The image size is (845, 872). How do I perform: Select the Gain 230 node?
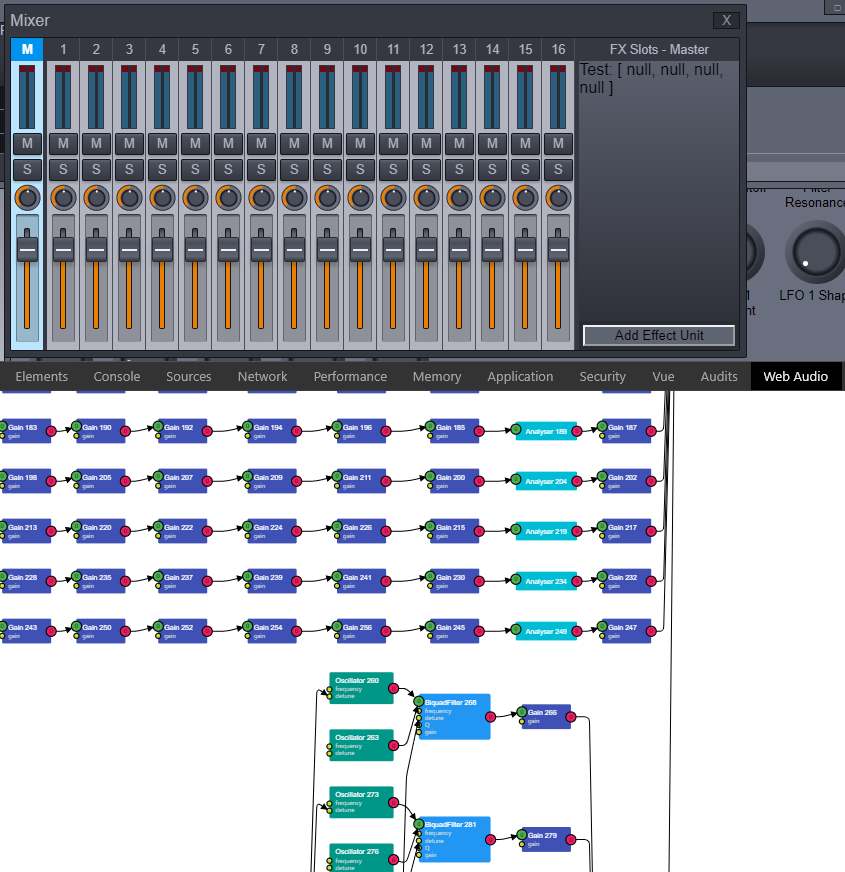click(x=454, y=581)
